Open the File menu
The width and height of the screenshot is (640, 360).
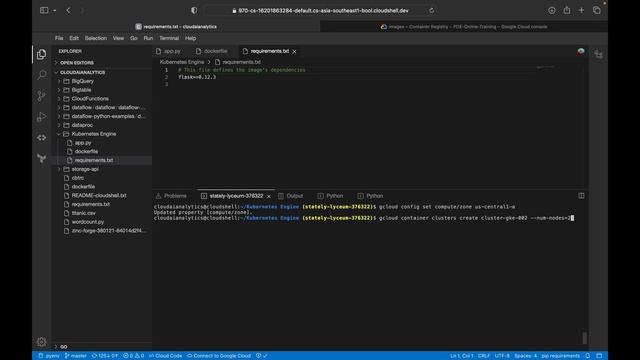click(59, 38)
